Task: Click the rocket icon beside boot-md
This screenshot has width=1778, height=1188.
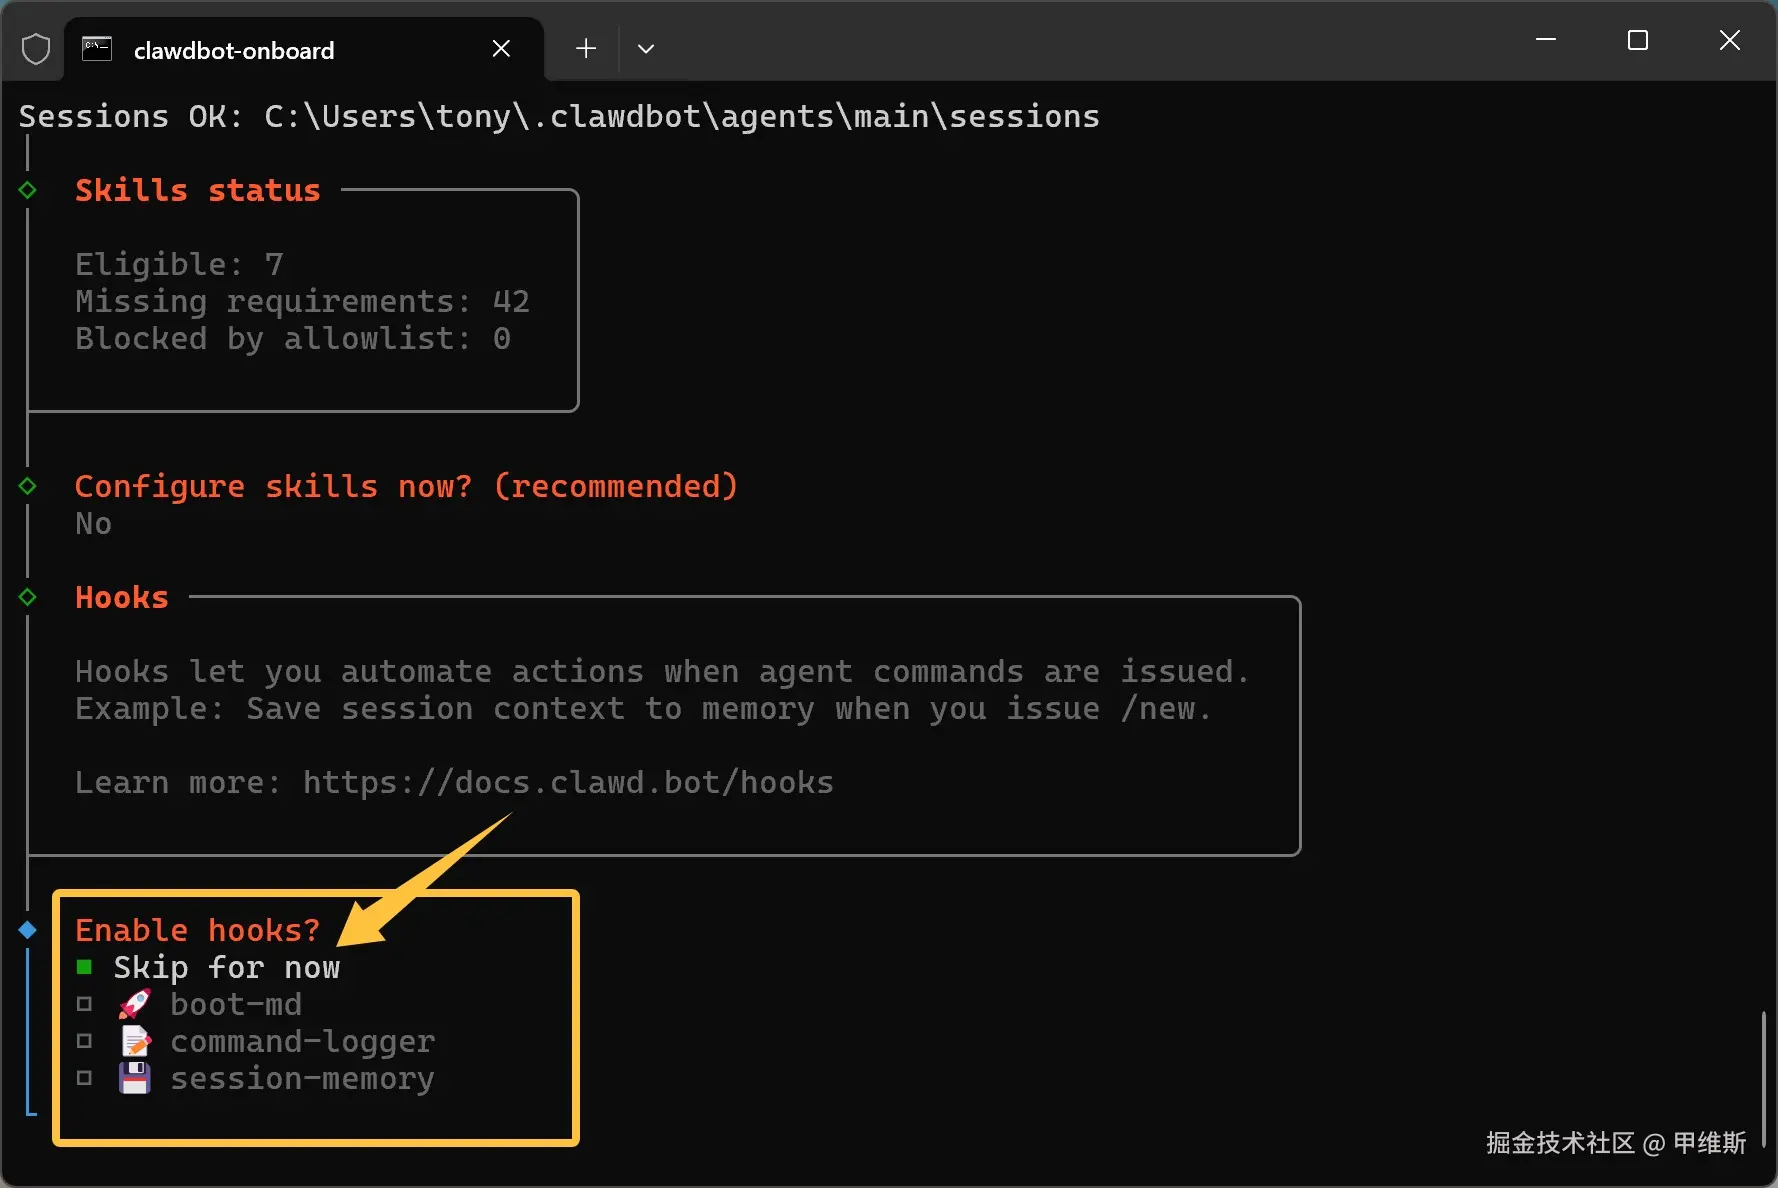Action: (135, 1004)
